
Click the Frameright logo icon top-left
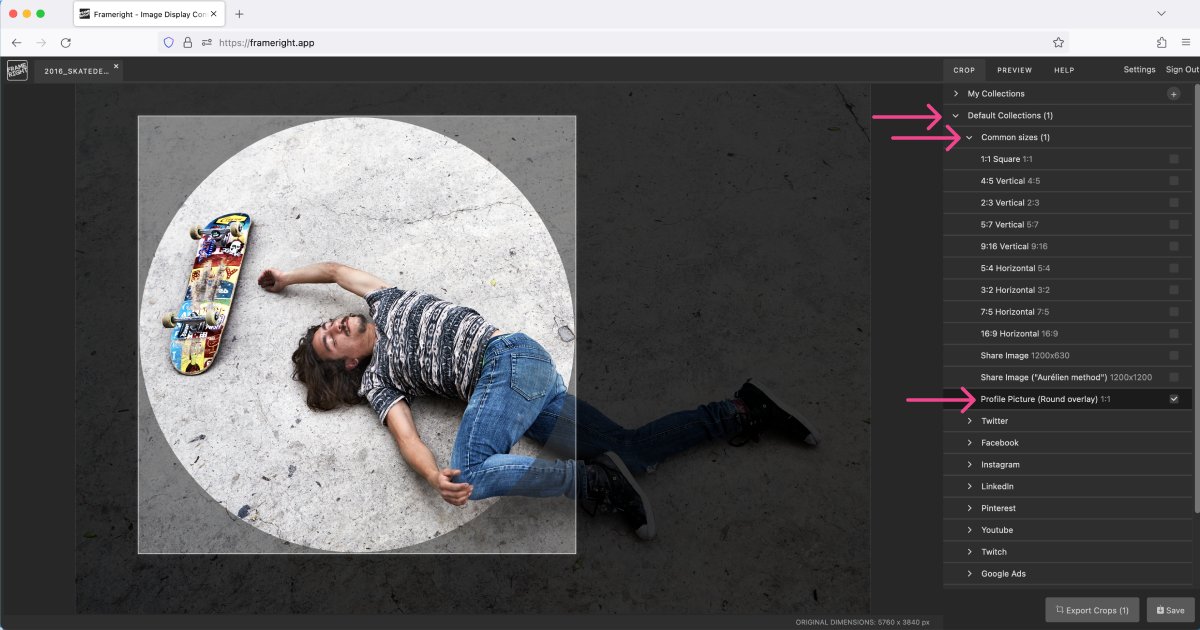click(16, 70)
